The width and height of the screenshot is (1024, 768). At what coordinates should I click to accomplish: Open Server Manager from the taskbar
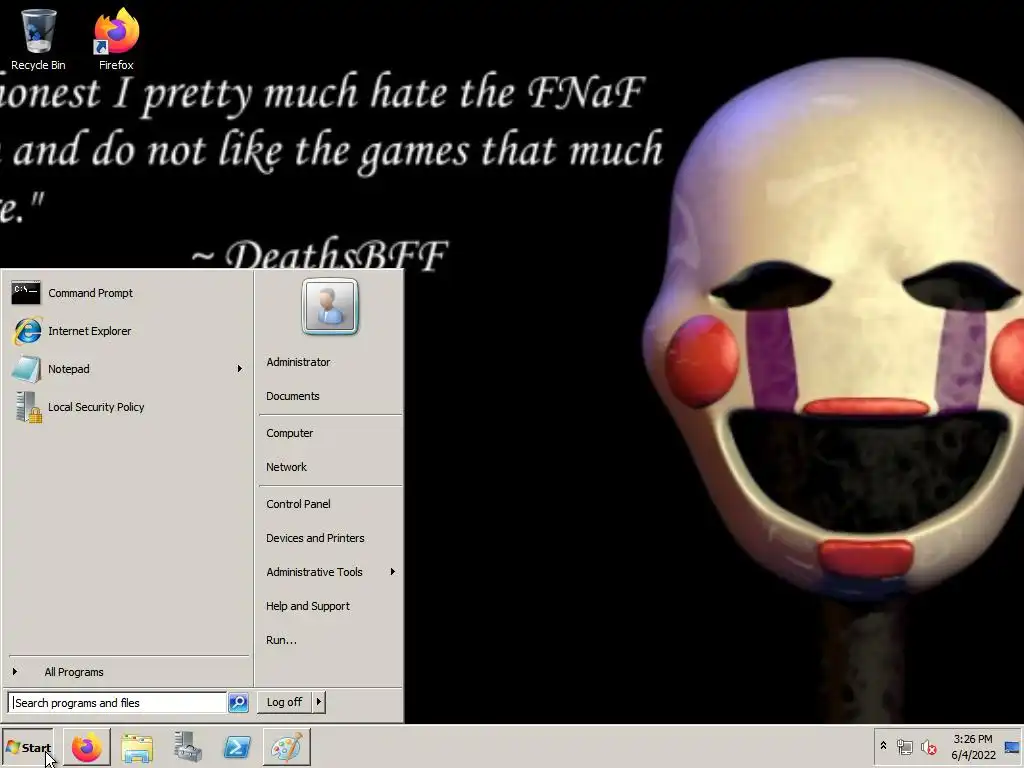pos(187,747)
